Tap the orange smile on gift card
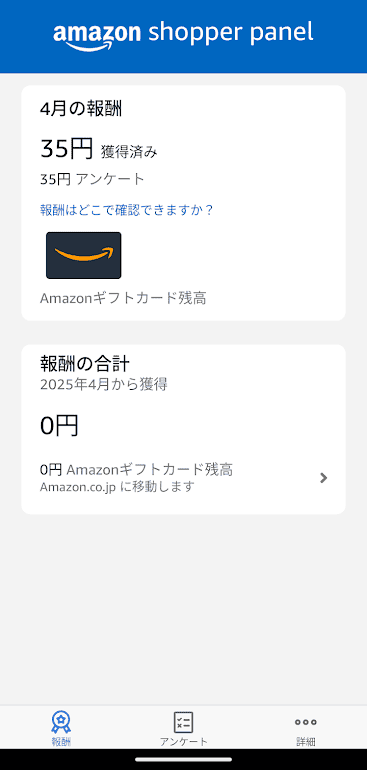This screenshot has height=770, width=367. pos(84,254)
